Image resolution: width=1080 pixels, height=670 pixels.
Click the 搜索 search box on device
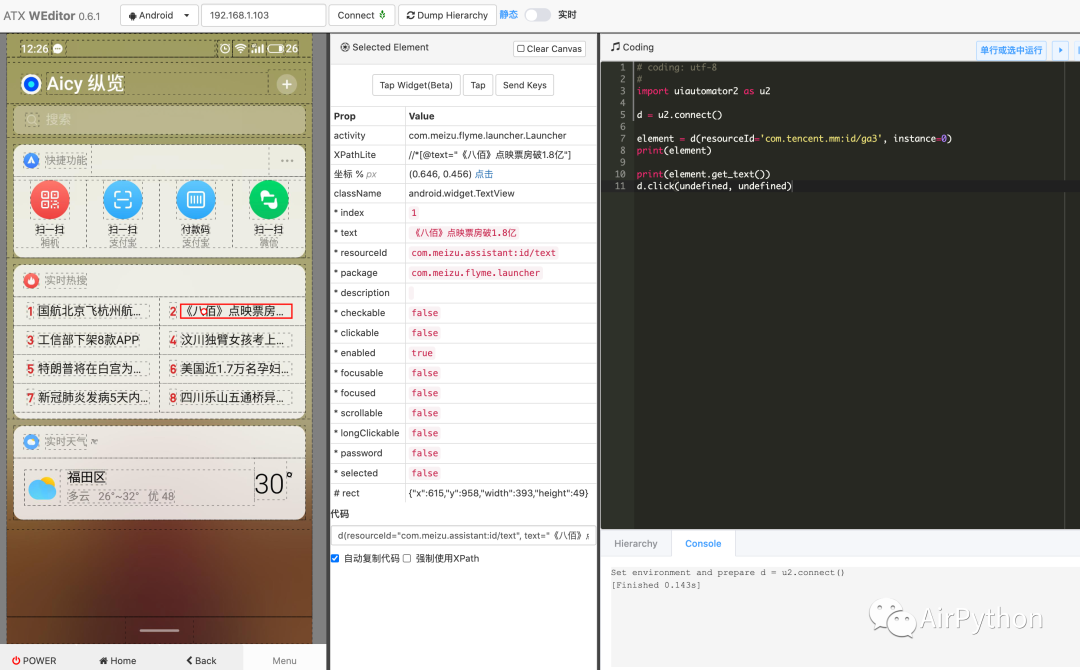coord(160,120)
